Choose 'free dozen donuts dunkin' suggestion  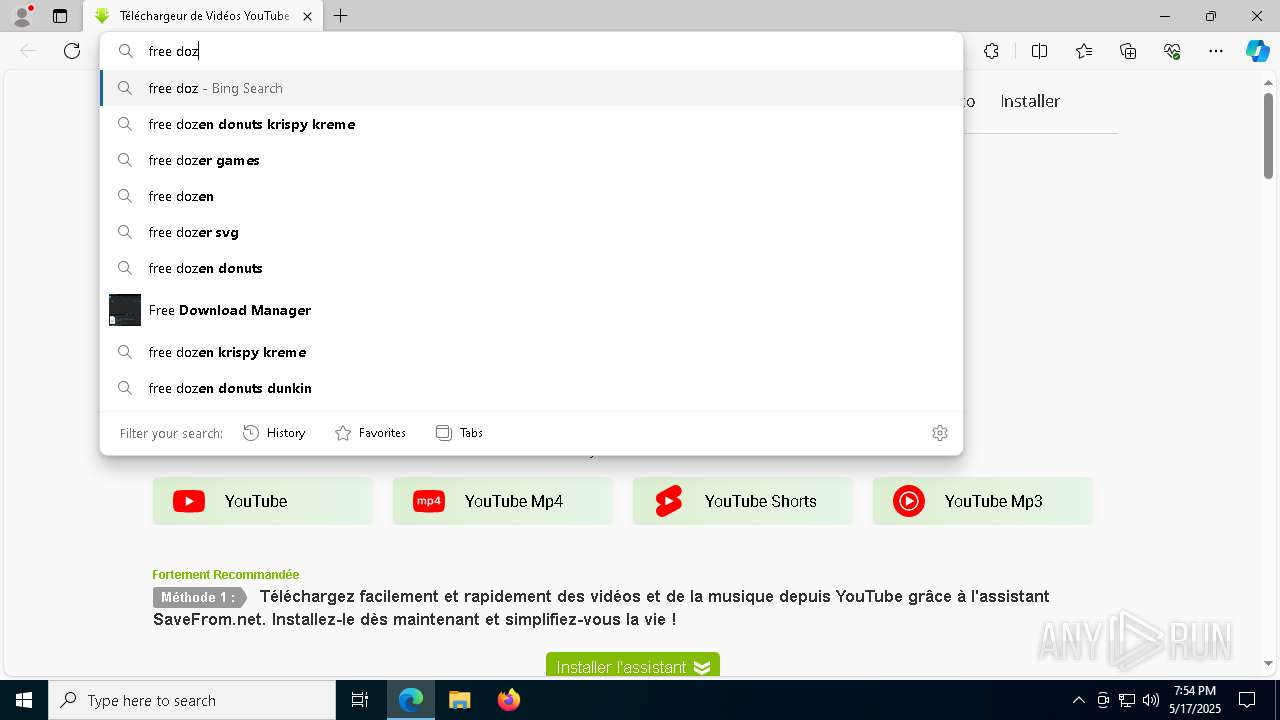click(531, 388)
